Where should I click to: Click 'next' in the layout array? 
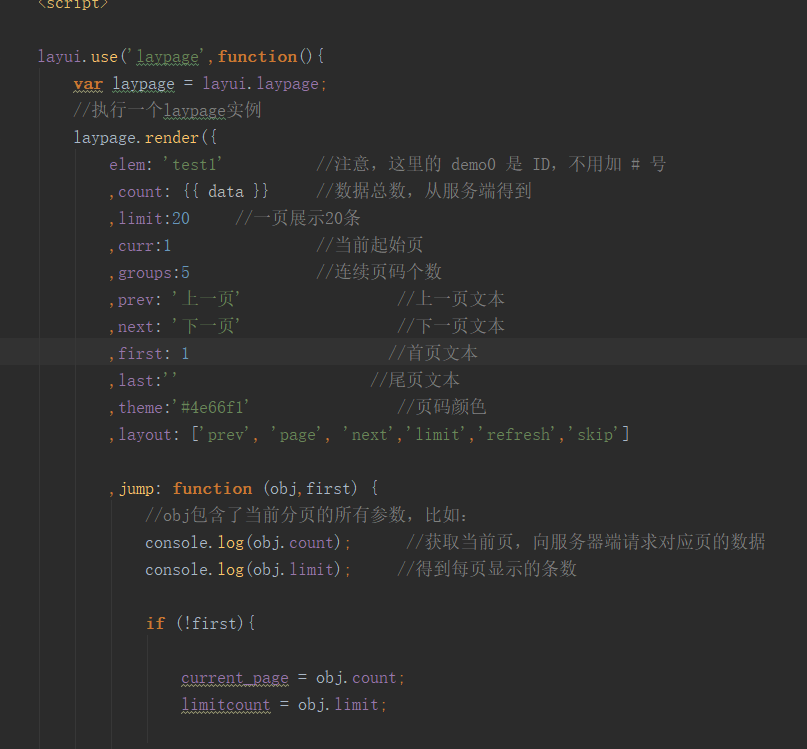point(369,435)
